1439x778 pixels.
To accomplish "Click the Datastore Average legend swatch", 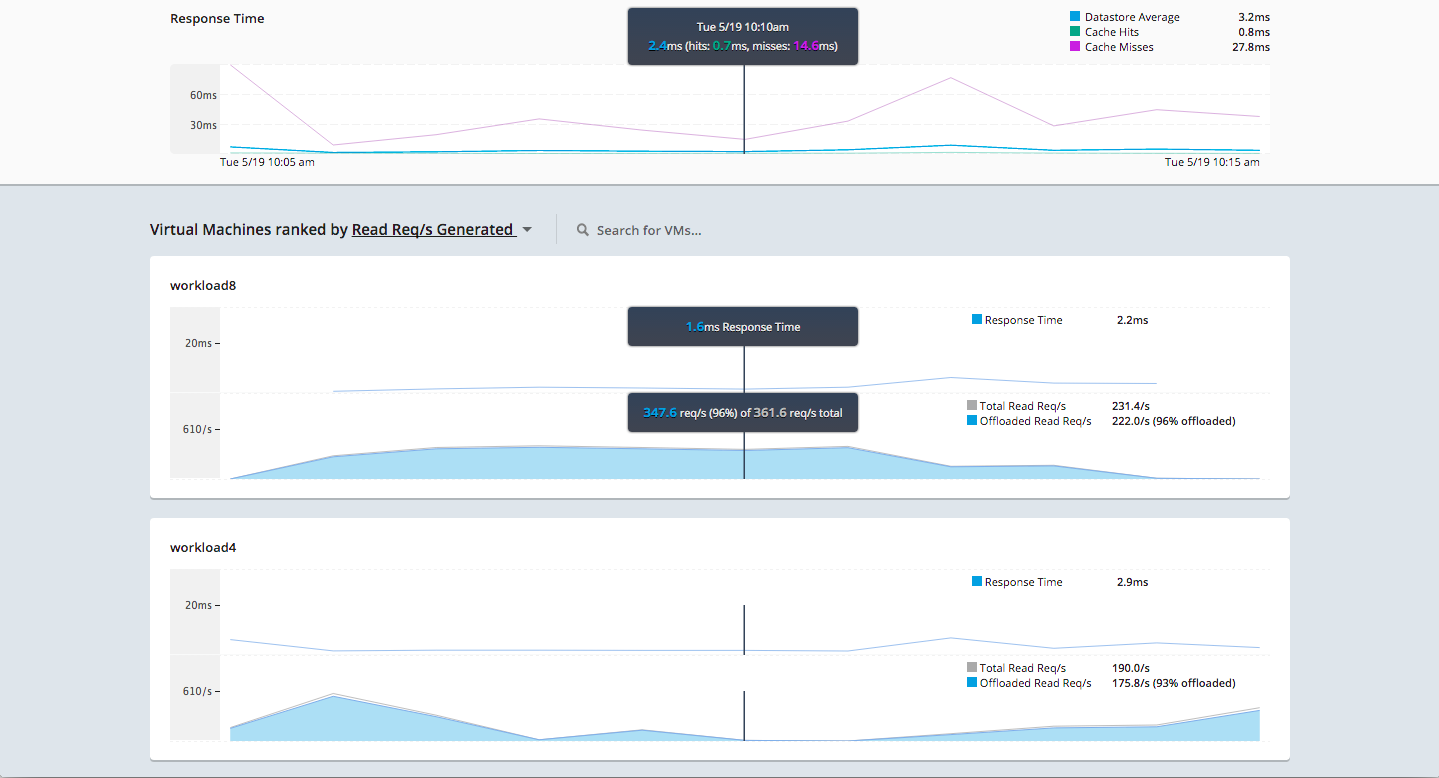I will point(1075,17).
